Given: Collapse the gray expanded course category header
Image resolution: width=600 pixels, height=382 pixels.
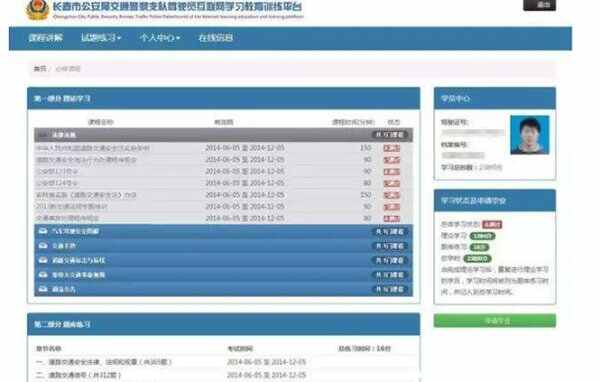Looking at the screenshot, I should tap(223, 135).
